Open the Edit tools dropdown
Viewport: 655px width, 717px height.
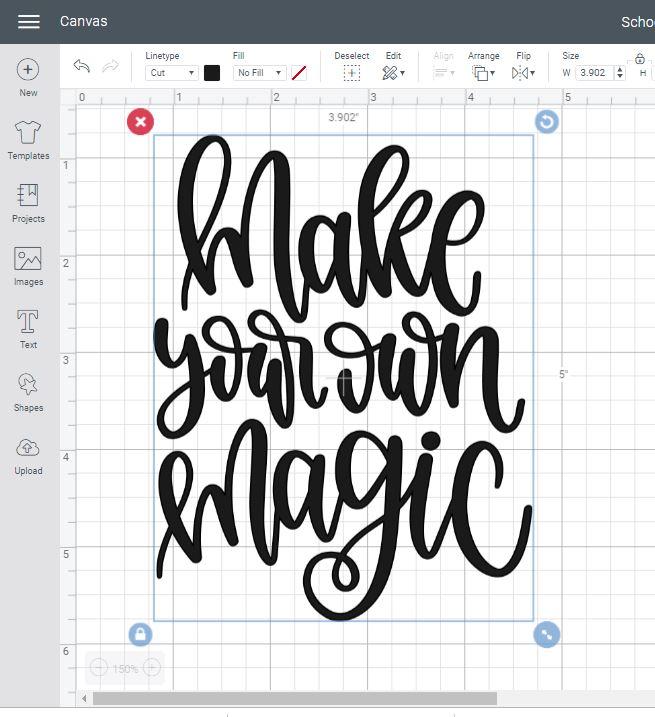pyautogui.click(x=393, y=73)
